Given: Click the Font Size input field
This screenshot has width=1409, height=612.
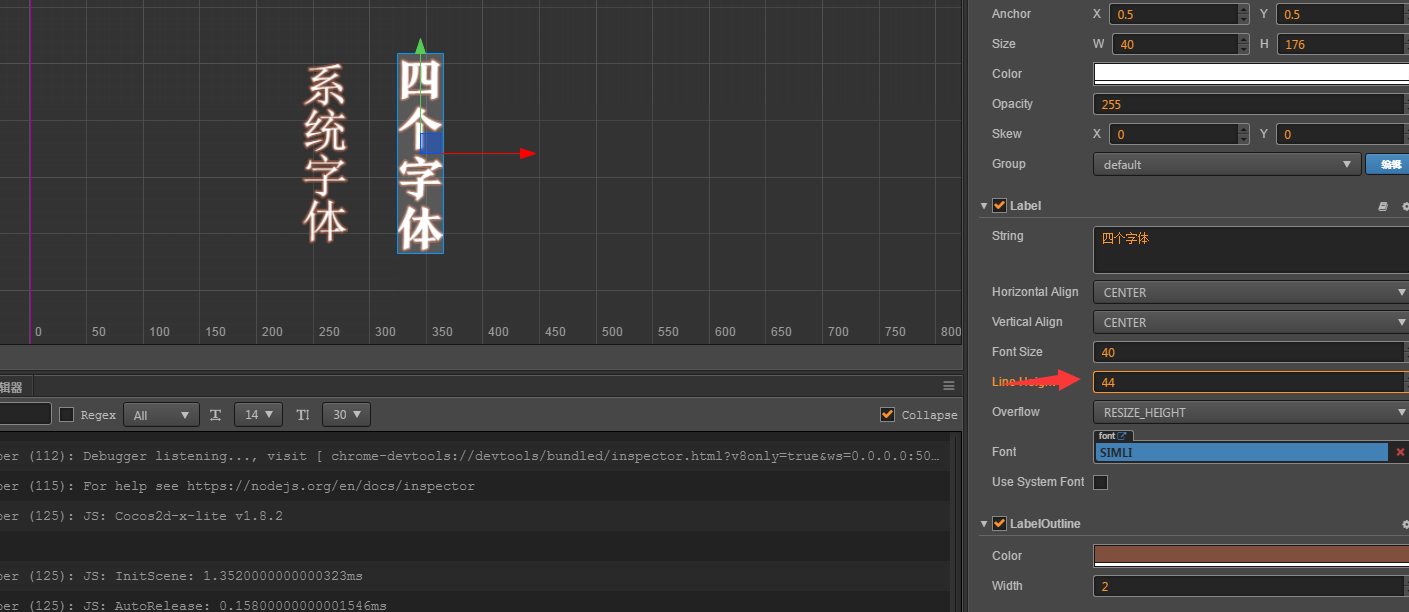Looking at the screenshot, I should (1251, 352).
